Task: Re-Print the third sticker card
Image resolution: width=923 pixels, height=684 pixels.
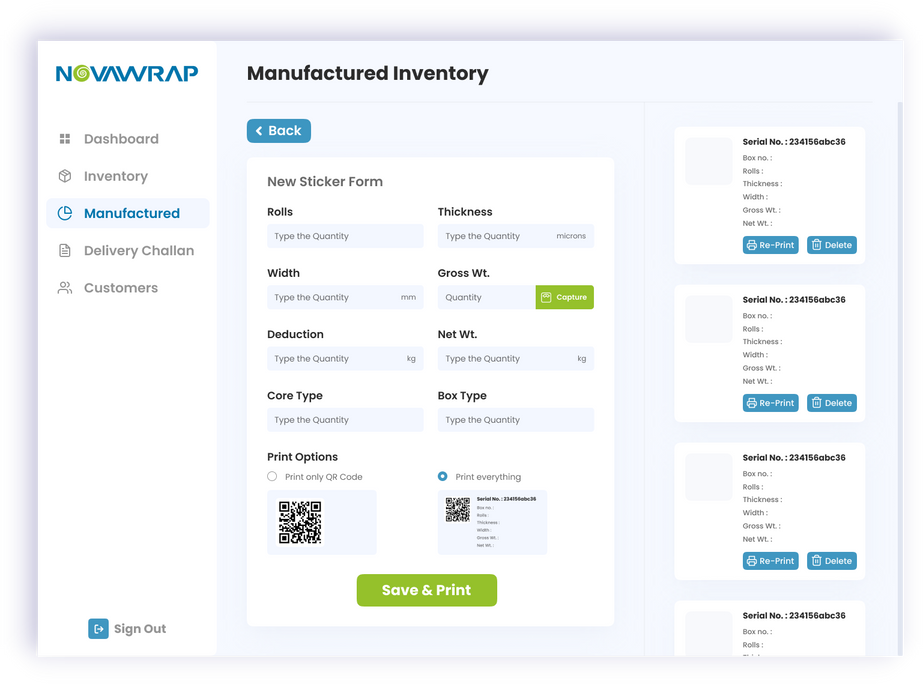Action: pyautogui.click(x=770, y=561)
